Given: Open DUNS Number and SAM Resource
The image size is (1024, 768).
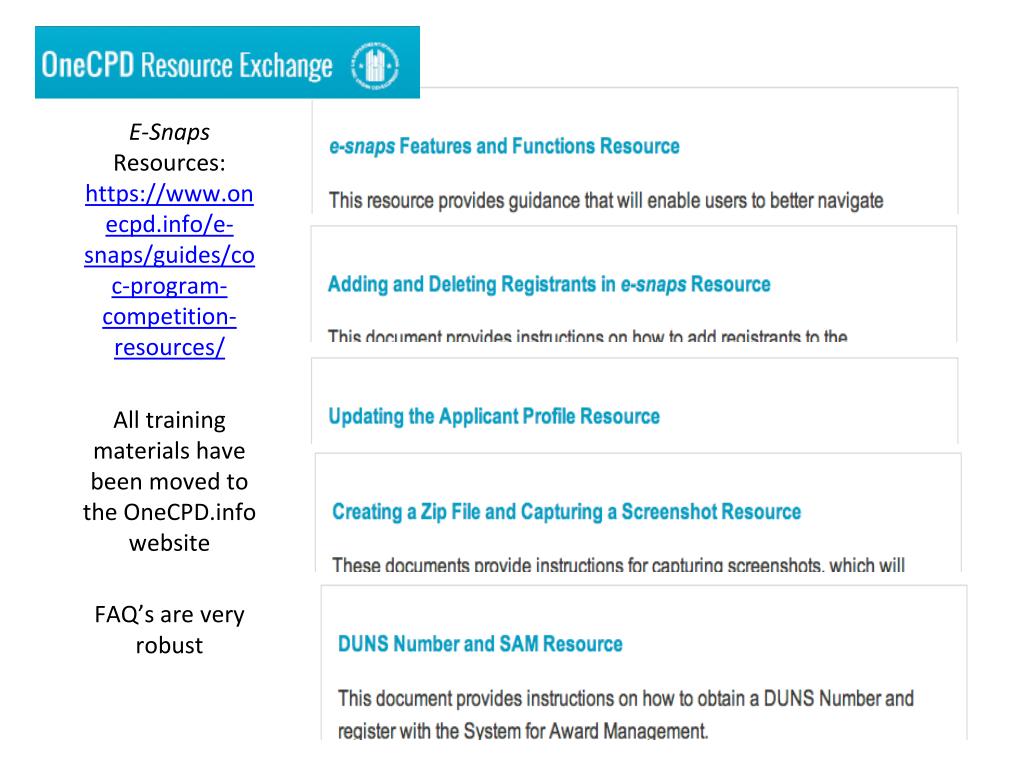Looking at the screenshot, I should click(480, 644).
